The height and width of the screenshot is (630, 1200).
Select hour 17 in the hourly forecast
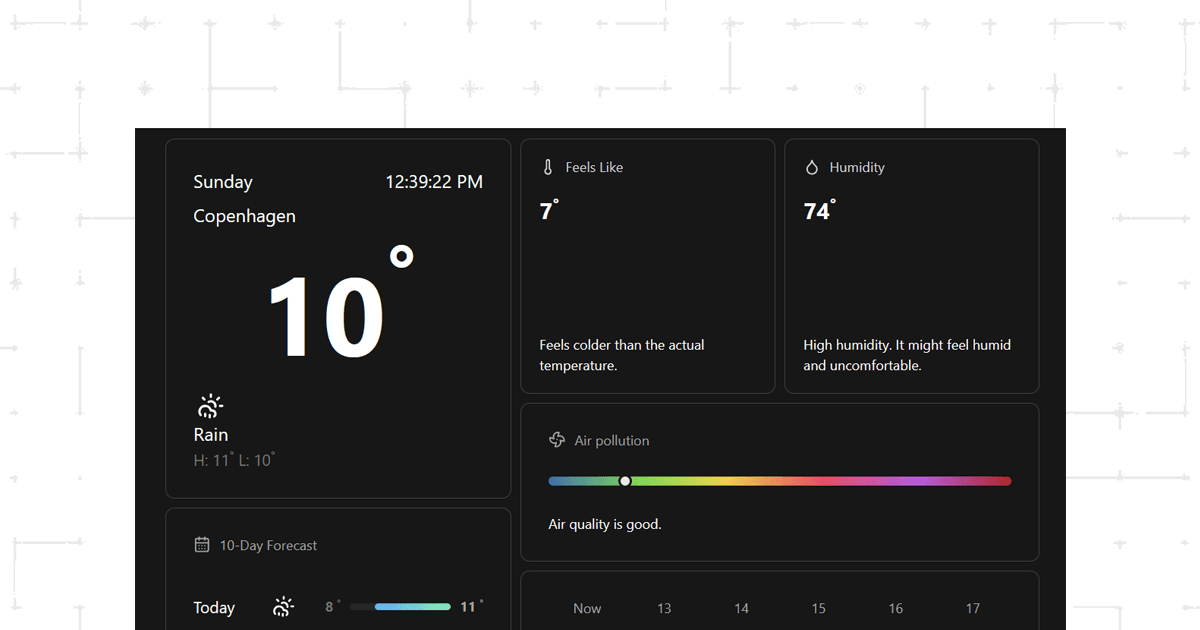coord(972,608)
